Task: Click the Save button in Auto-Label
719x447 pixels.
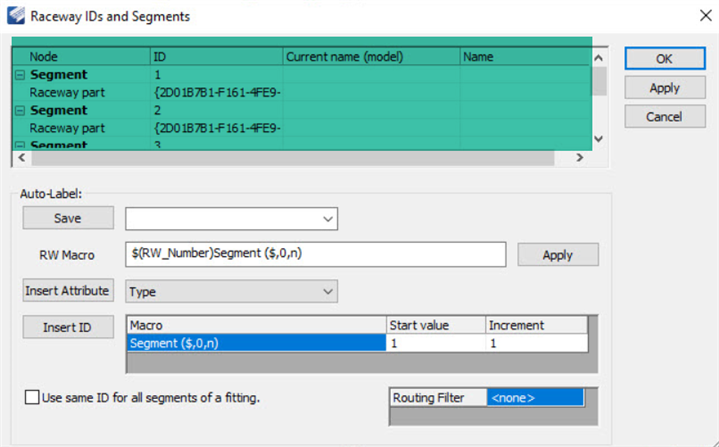Action: [x=68, y=218]
